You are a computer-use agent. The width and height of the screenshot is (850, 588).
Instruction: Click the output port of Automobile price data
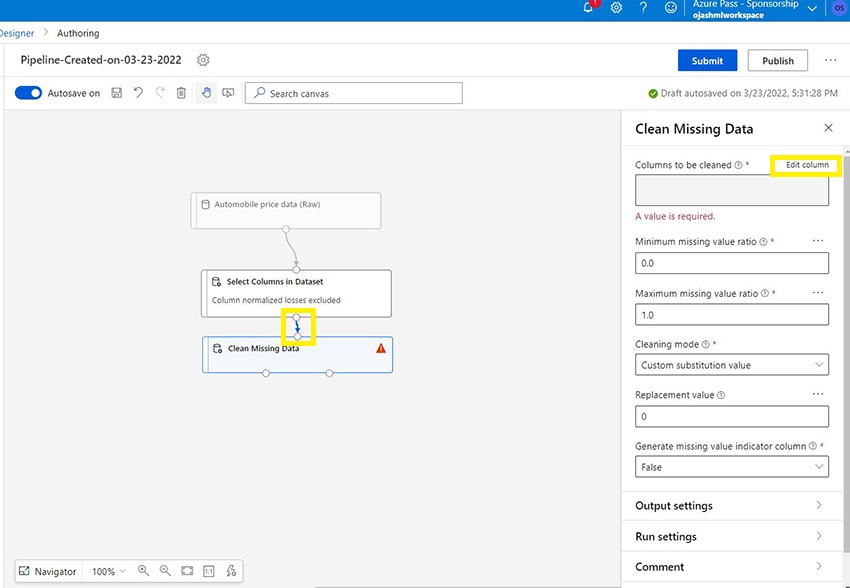click(x=286, y=229)
